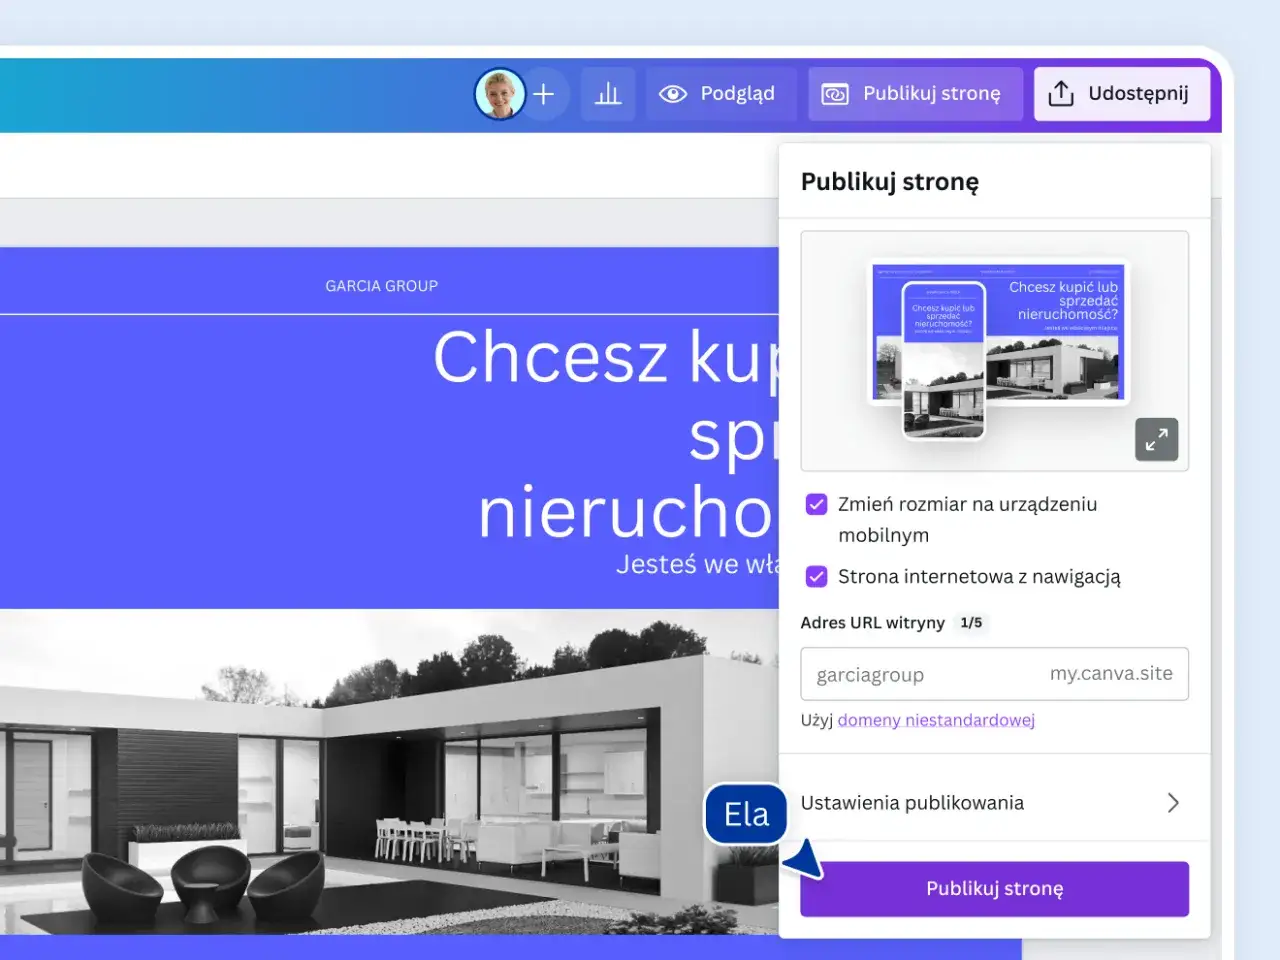This screenshot has width=1280, height=960.
Task: Click the 1/5 URL counter badge
Action: click(x=971, y=623)
